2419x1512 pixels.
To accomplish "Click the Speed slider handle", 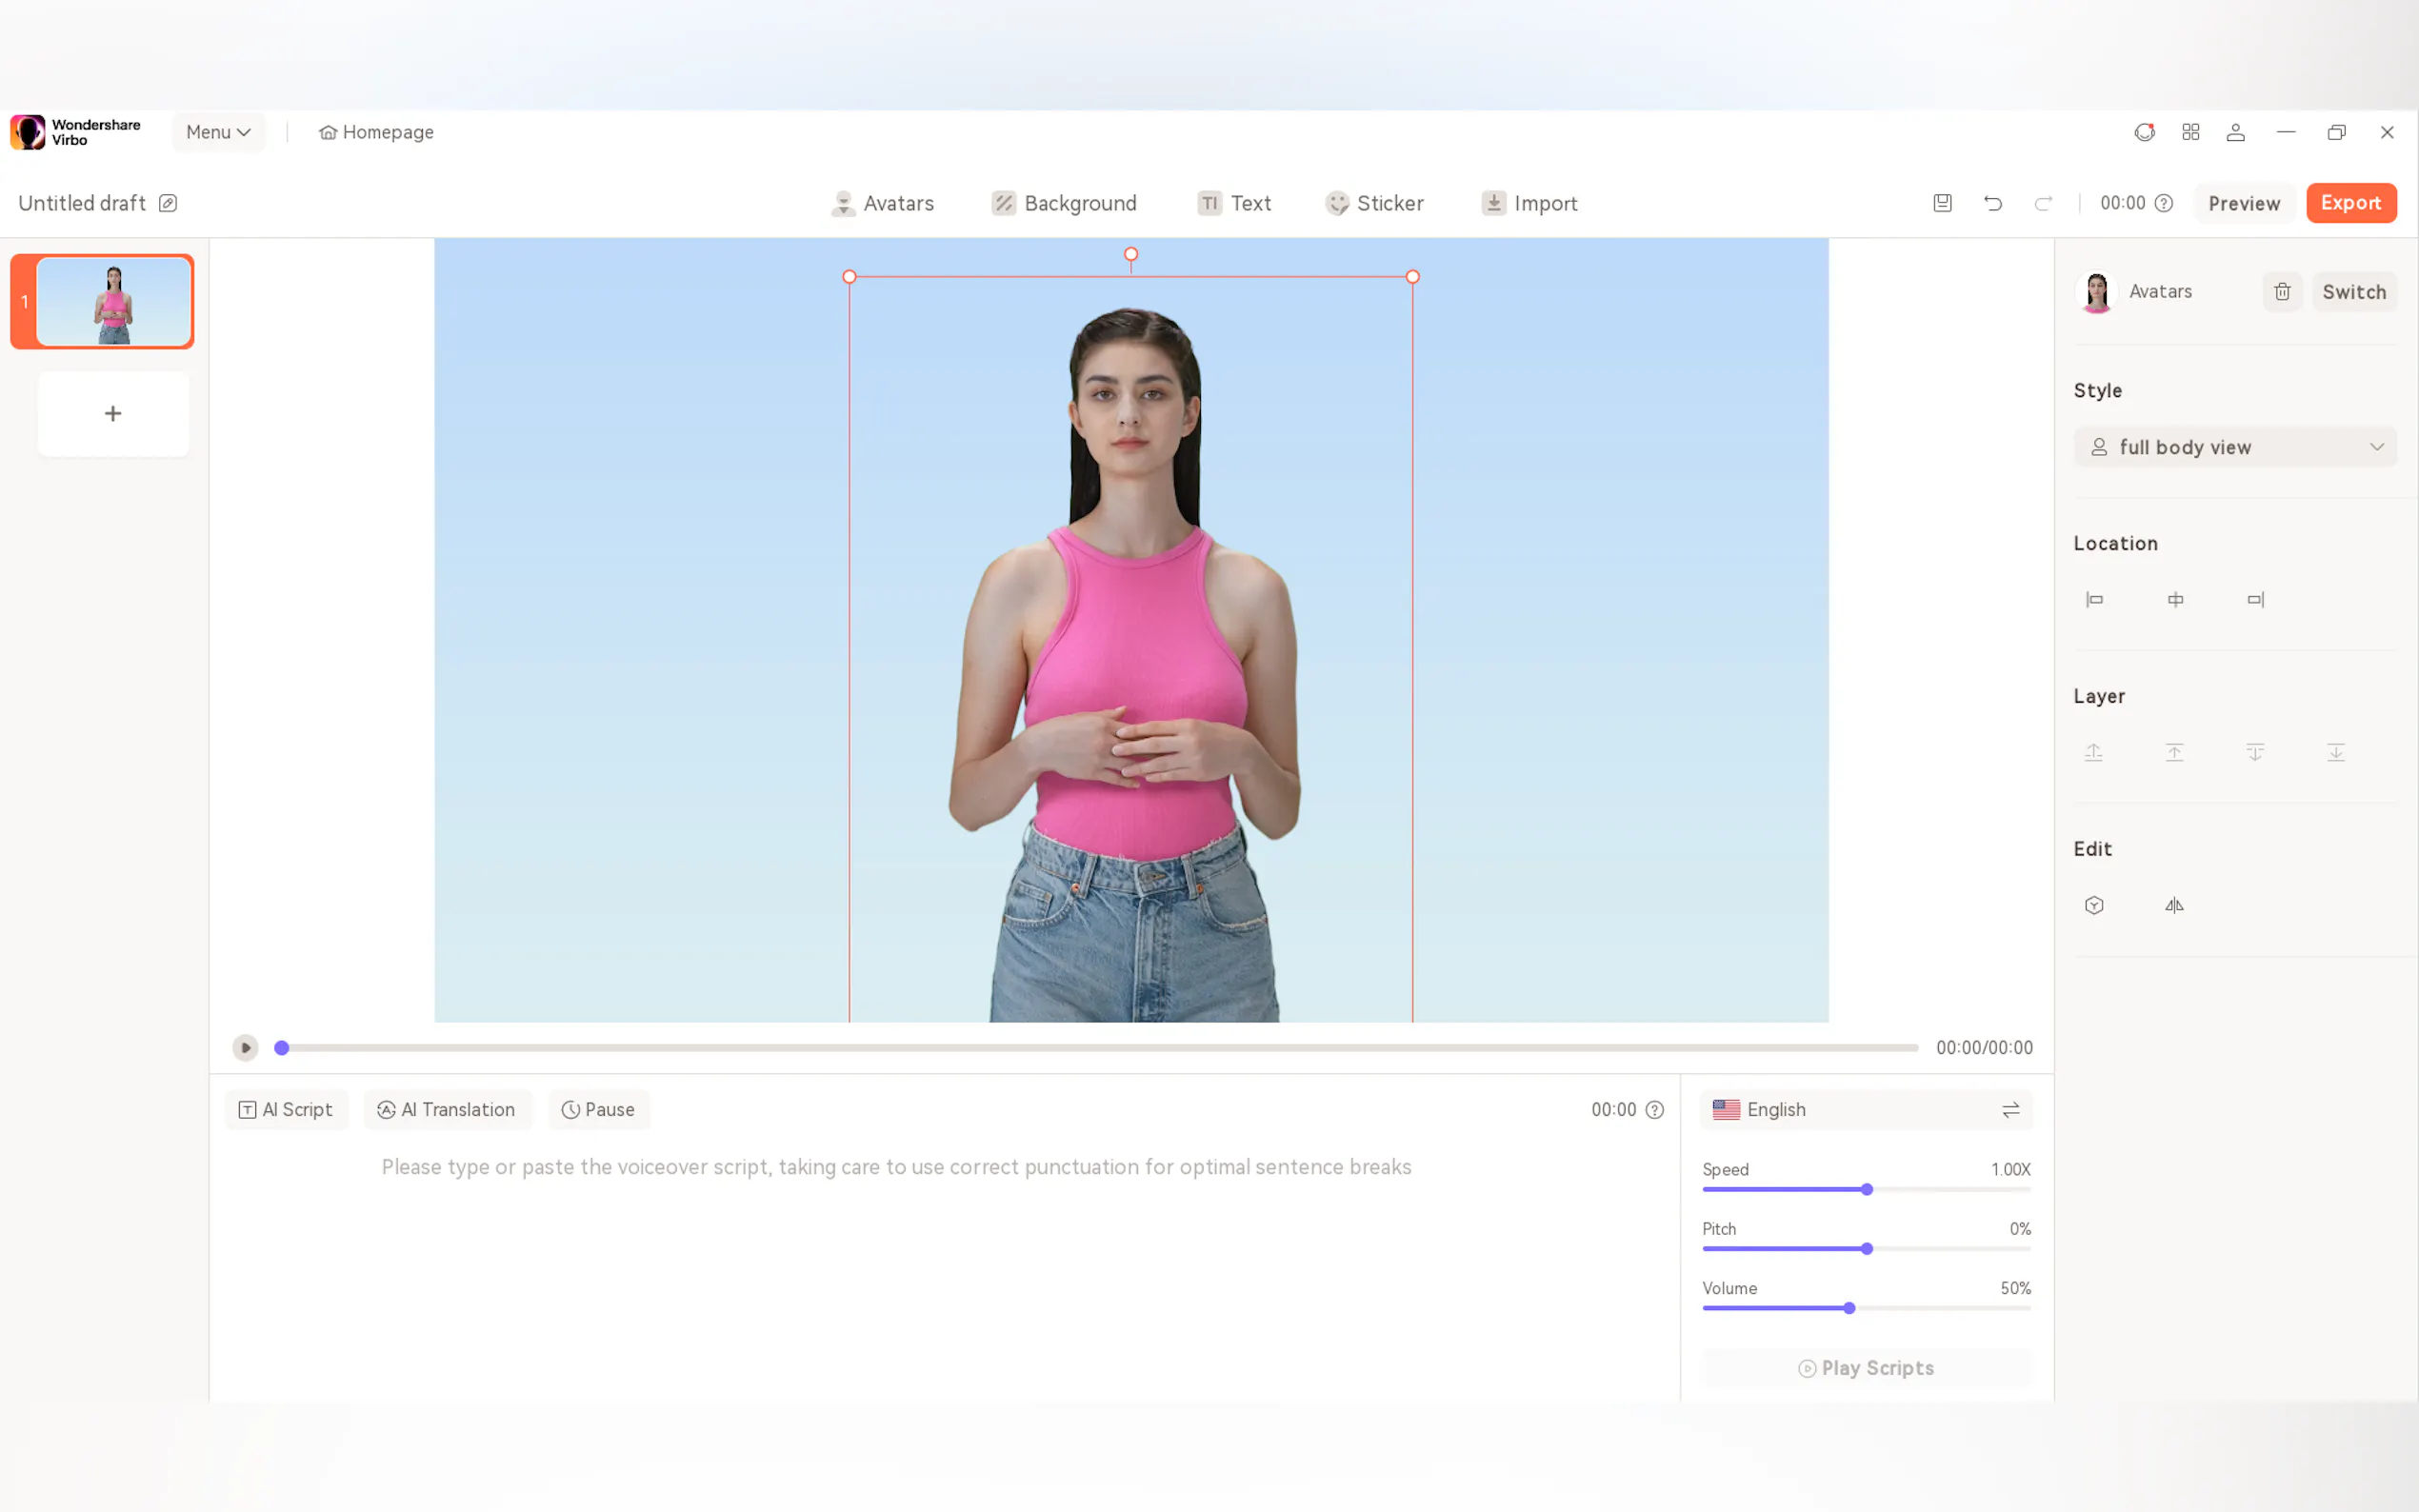I will [x=1866, y=1189].
